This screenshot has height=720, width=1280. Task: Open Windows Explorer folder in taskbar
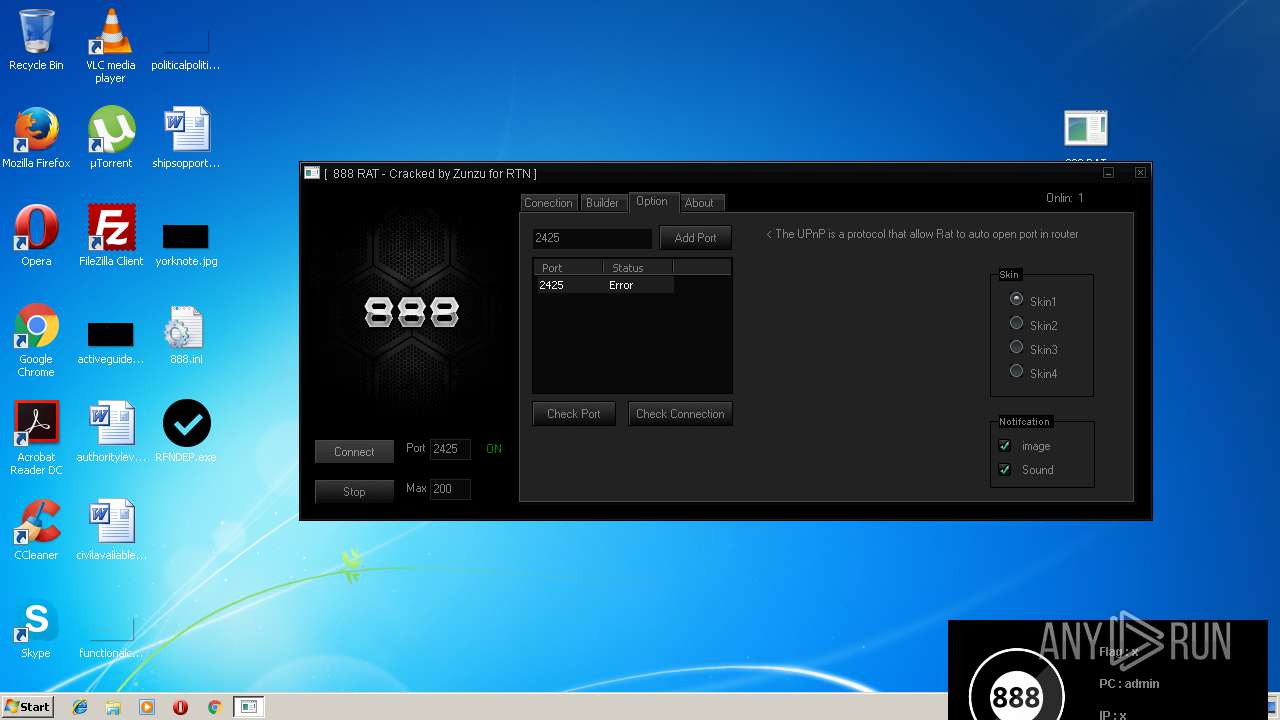[113, 707]
